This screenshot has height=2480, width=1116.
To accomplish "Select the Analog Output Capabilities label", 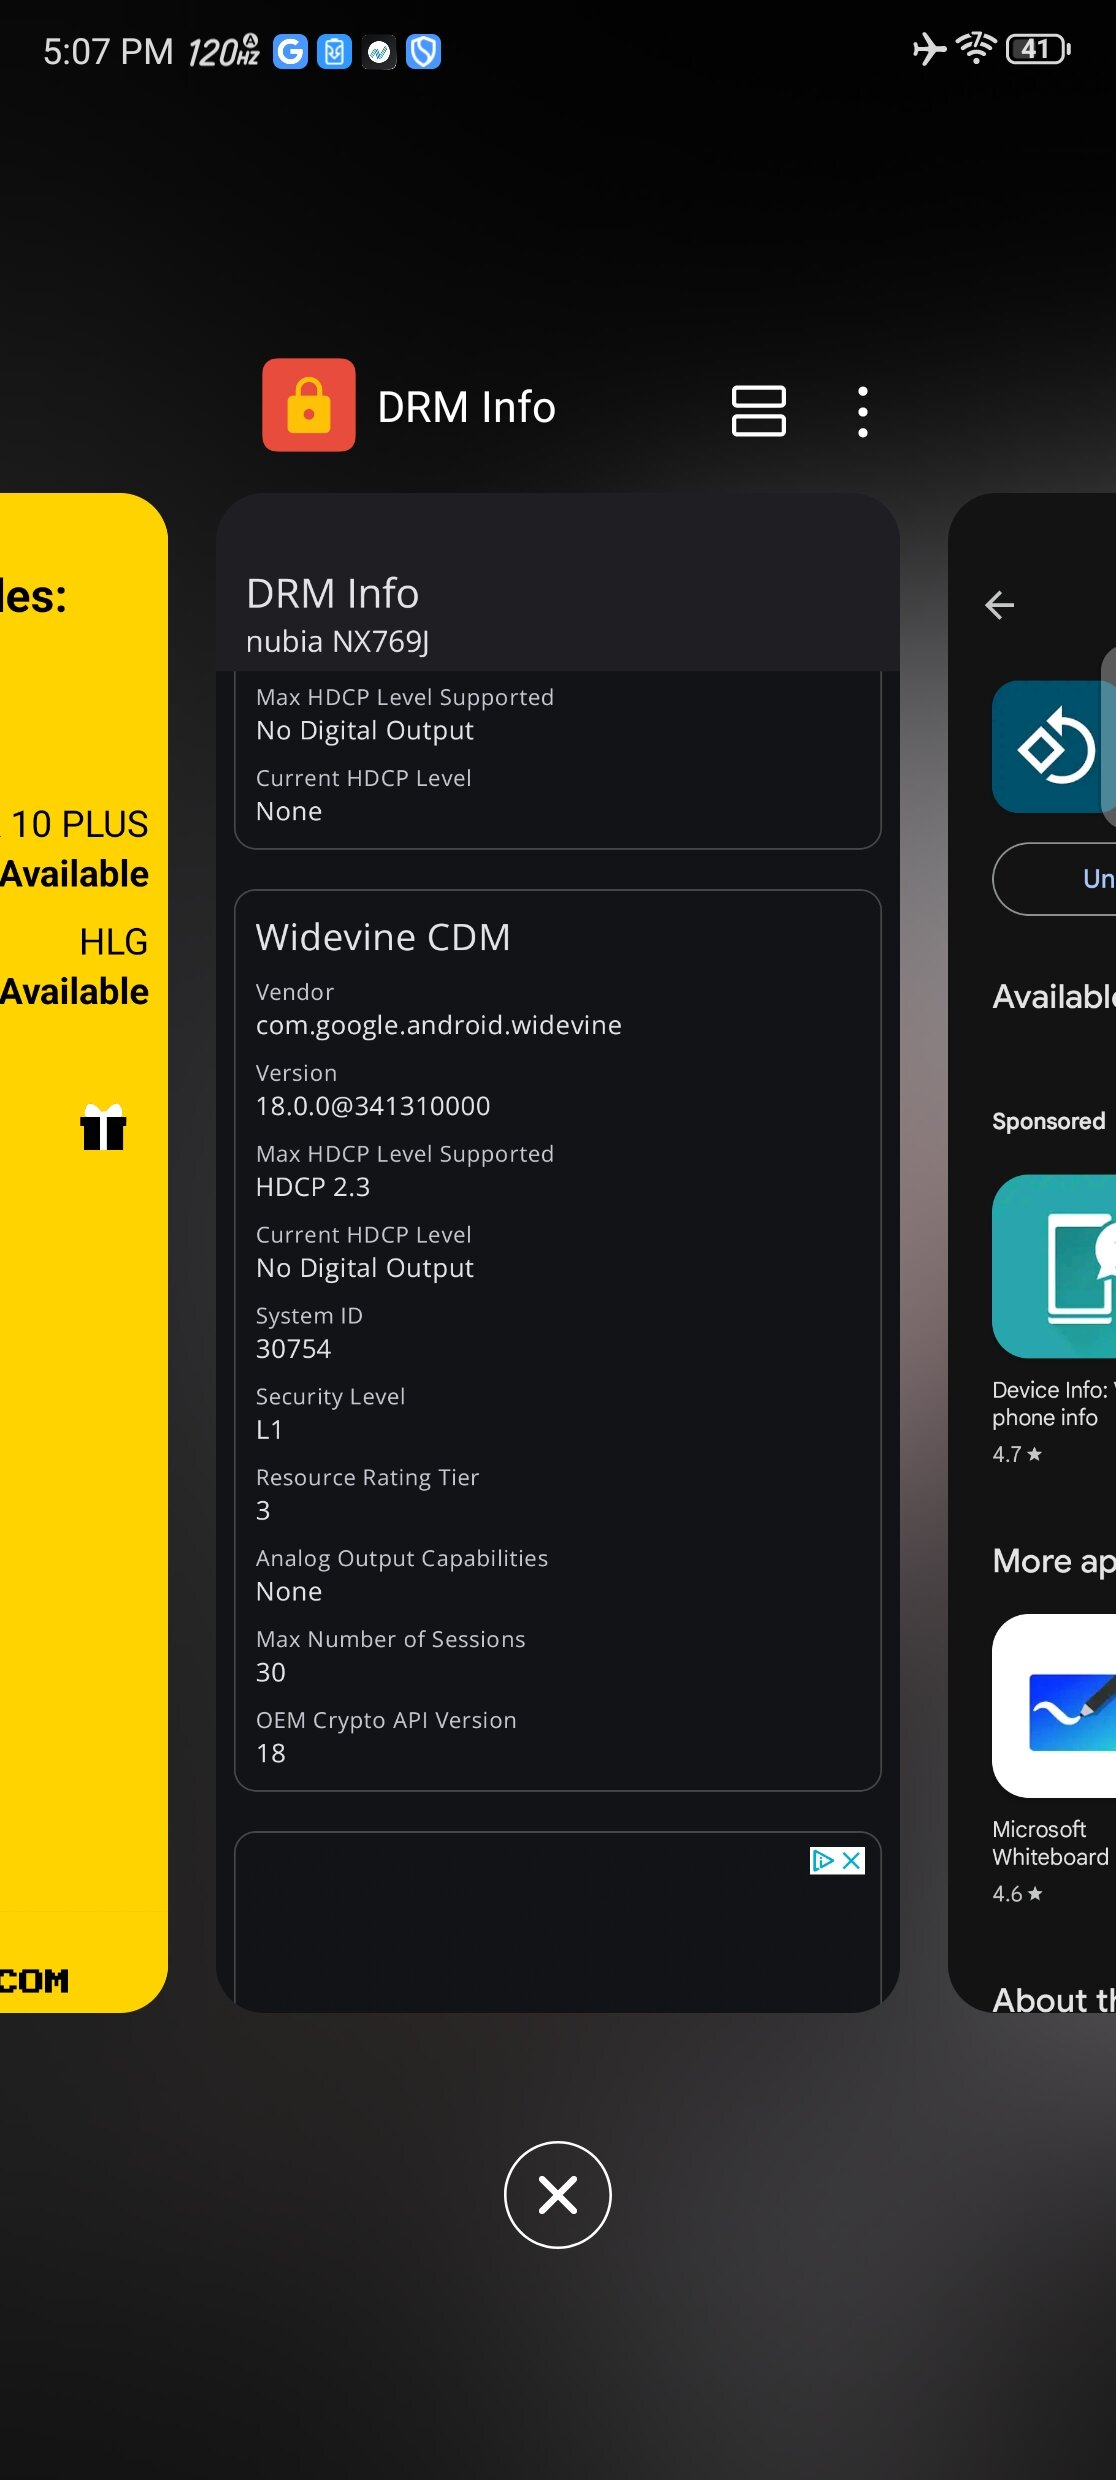I will pyautogui.click(x=401, y=1558).
